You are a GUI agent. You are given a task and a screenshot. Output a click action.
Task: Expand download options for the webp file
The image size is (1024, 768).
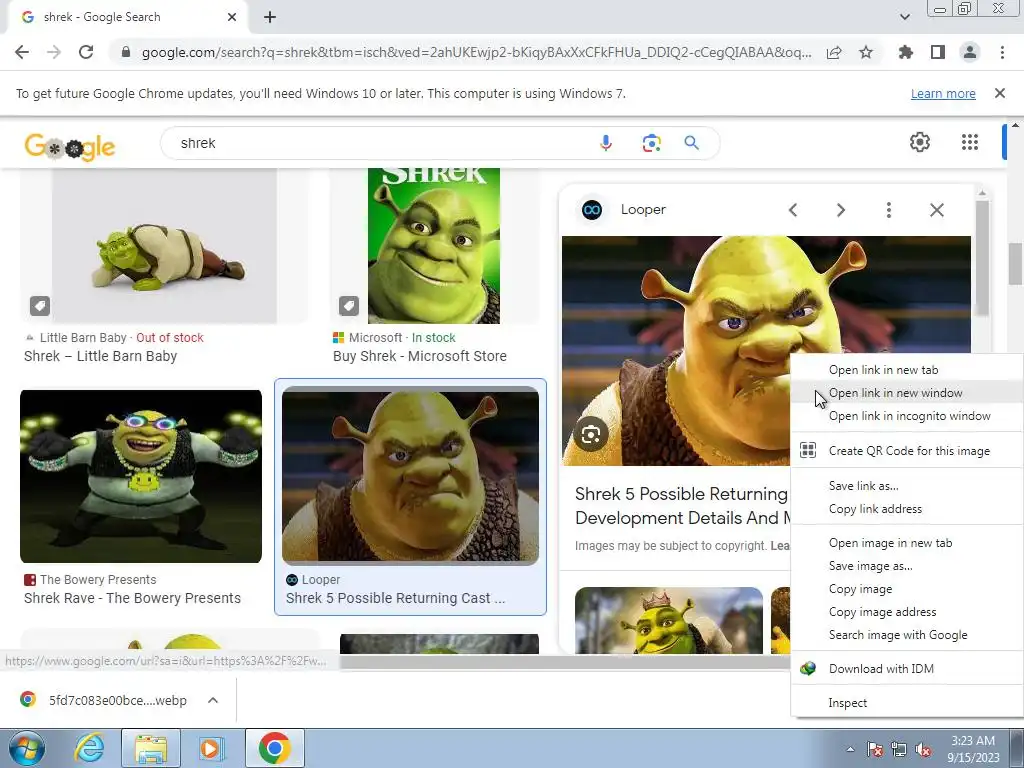point(212,700)
